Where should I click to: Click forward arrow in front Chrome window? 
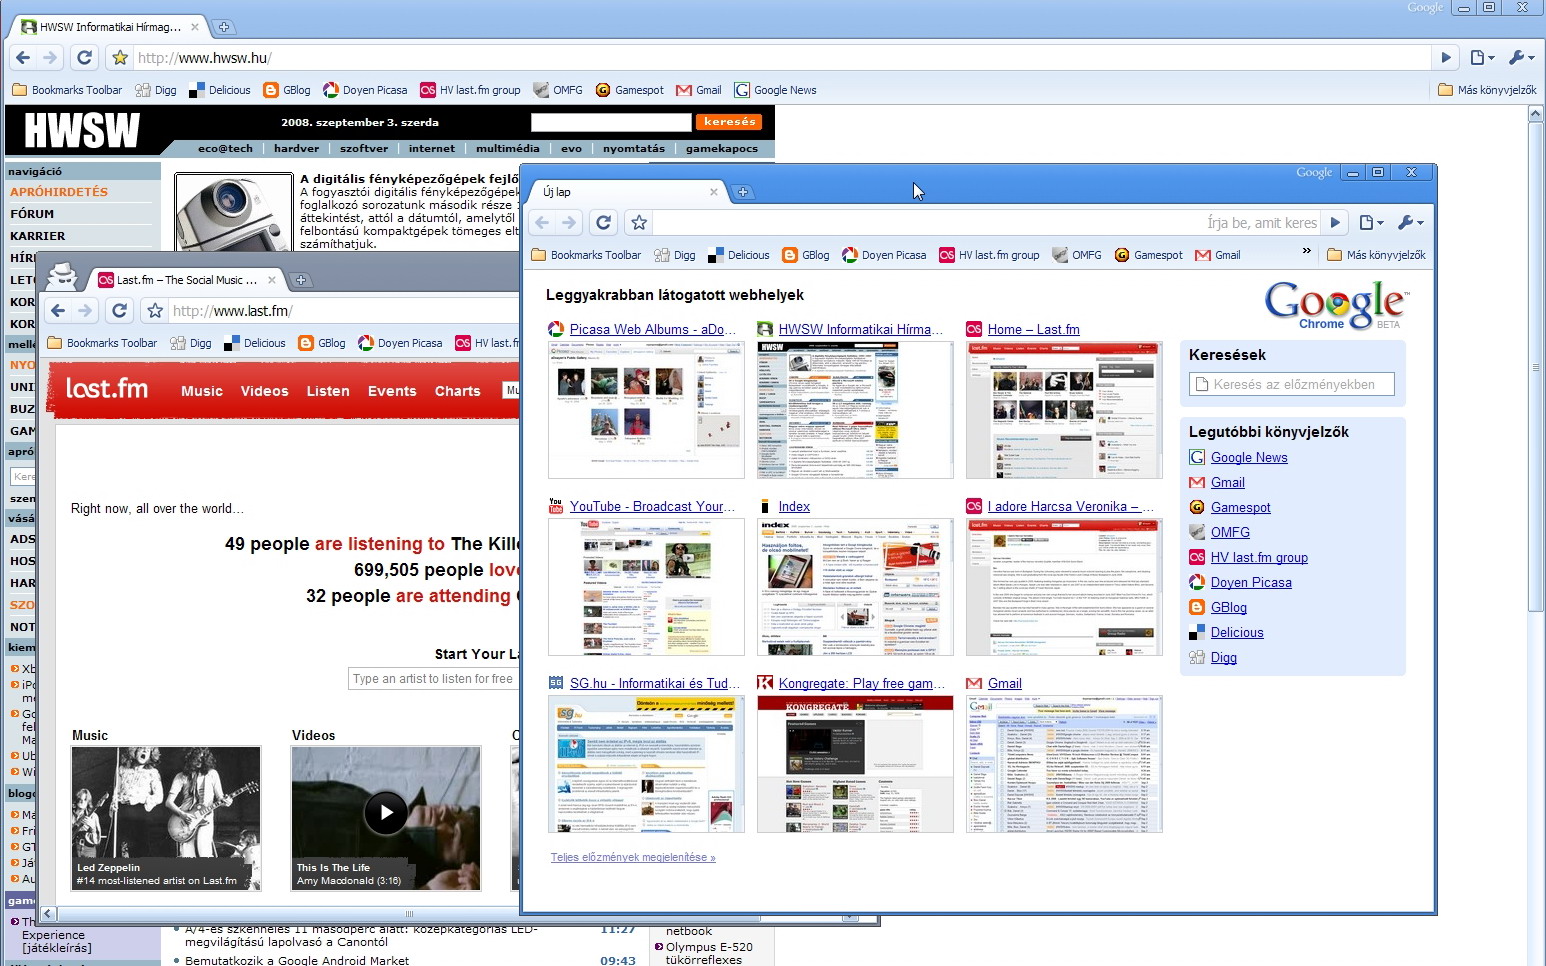(568, 222)
